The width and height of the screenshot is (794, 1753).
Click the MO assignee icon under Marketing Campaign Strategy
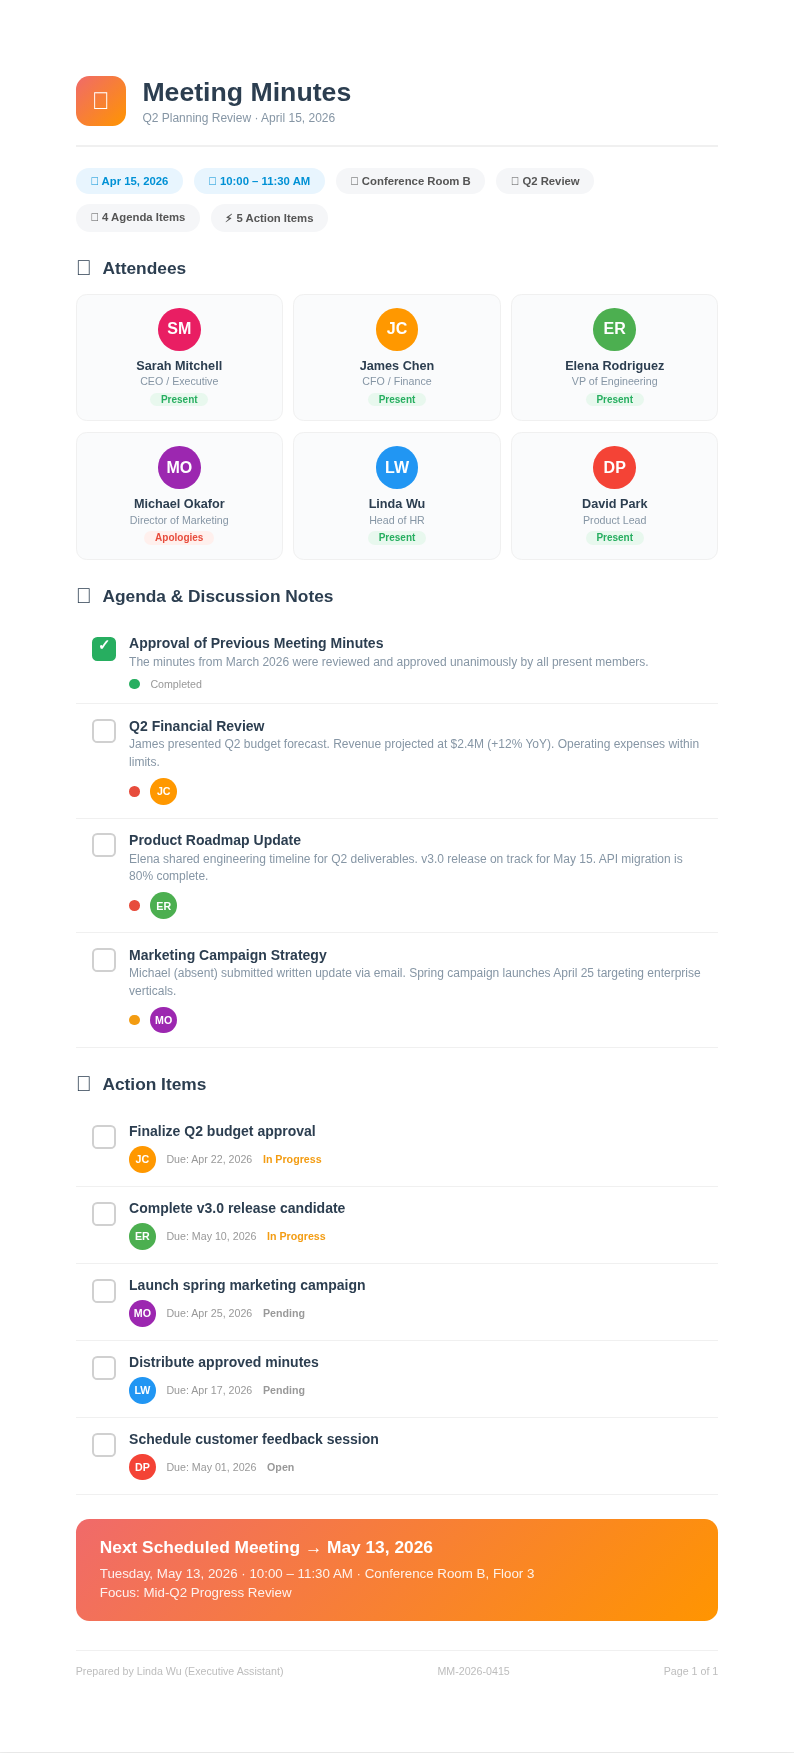point(163,1020)
